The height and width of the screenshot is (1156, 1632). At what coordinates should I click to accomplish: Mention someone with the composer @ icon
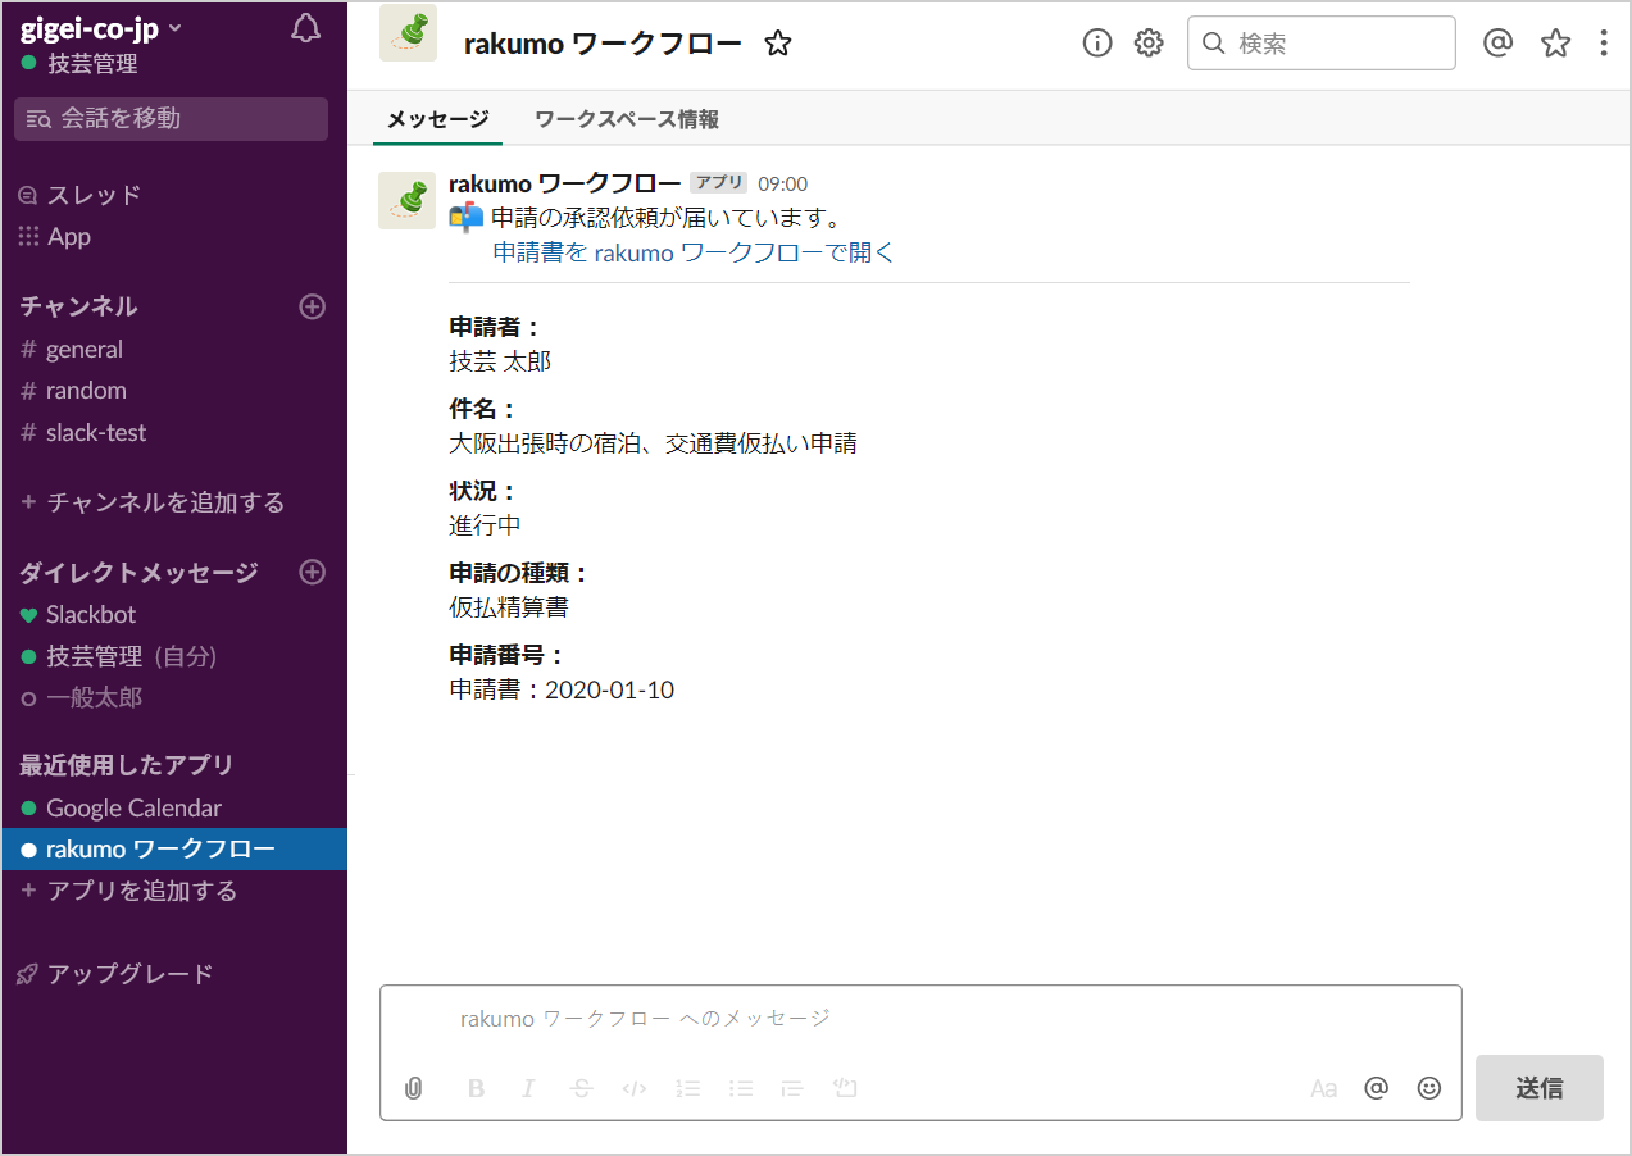click(x=1376, y=1088)
